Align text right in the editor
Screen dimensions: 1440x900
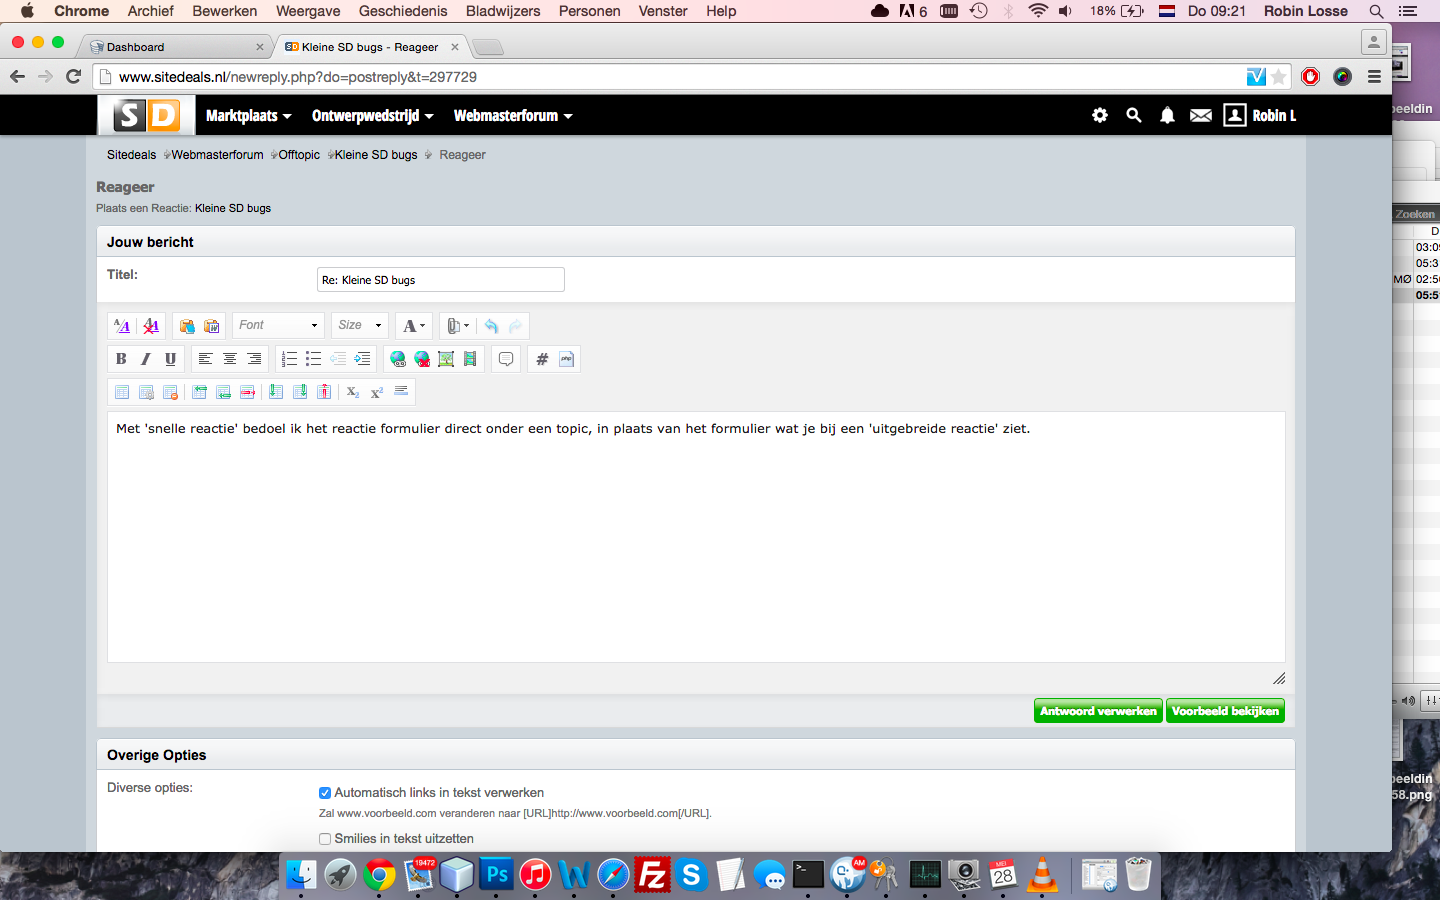[254, 359]
